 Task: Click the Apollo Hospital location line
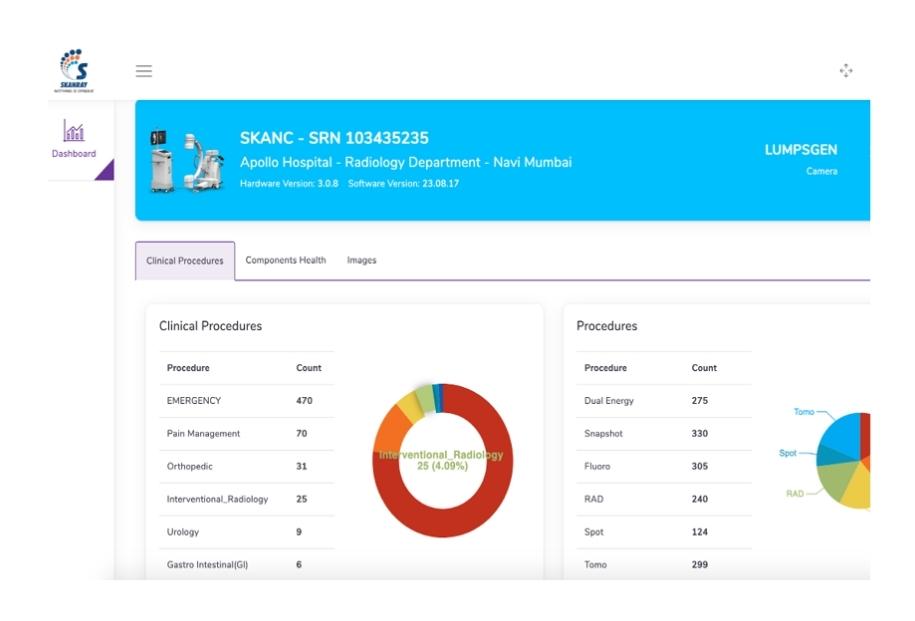point(406,162)
